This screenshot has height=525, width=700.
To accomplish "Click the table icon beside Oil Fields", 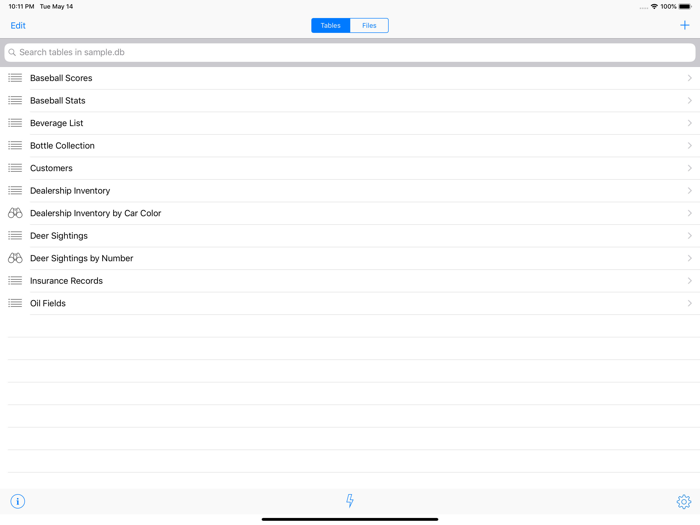I will coord(15,303).
